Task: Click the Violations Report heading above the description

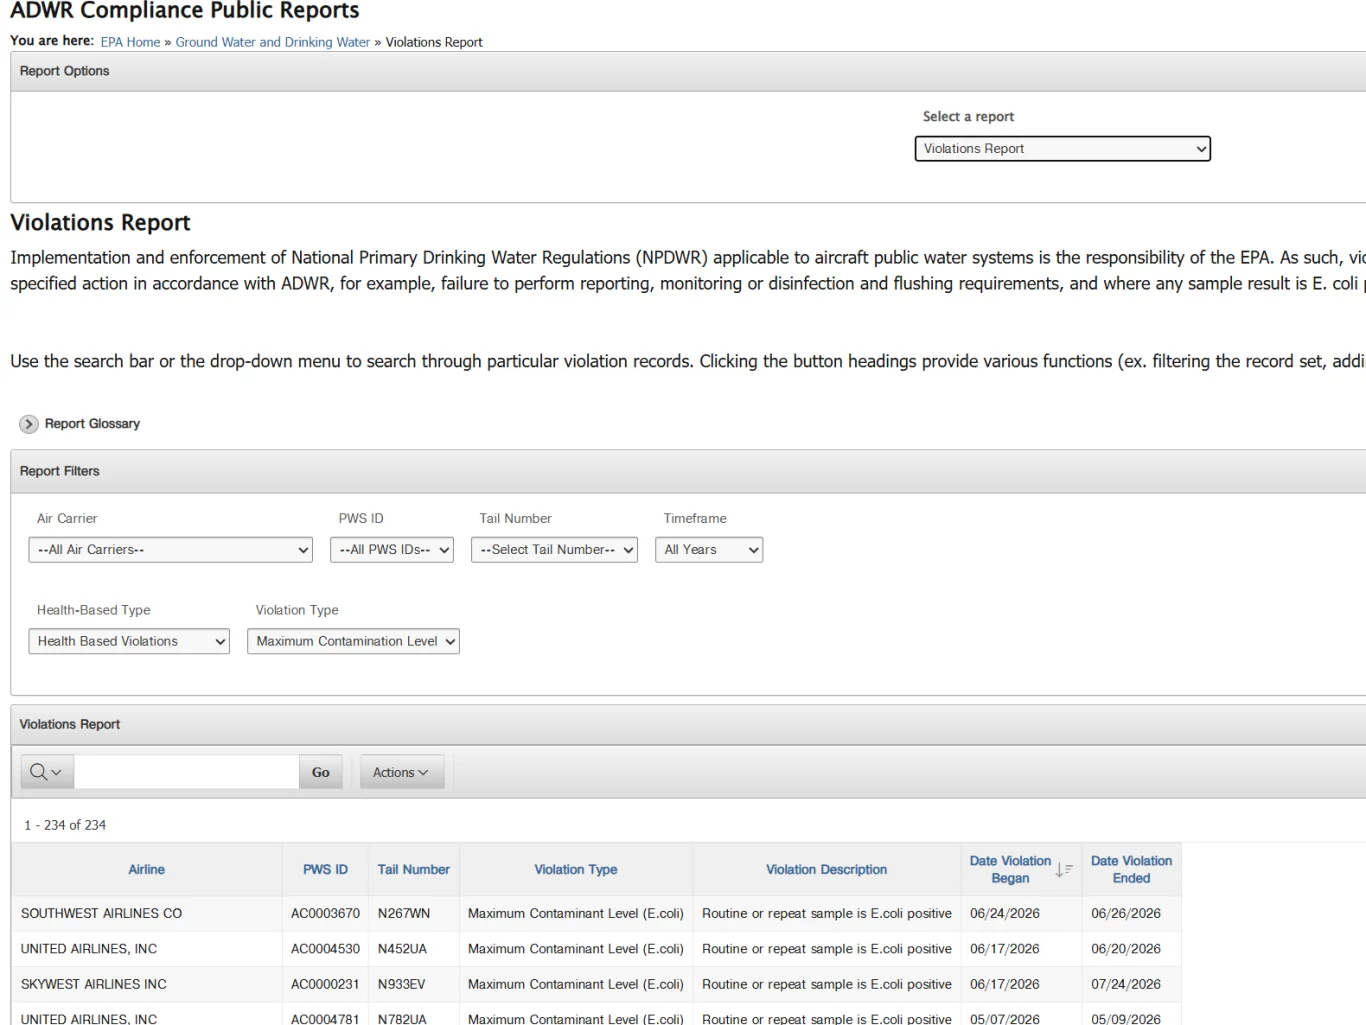Action: coord(100,222)
